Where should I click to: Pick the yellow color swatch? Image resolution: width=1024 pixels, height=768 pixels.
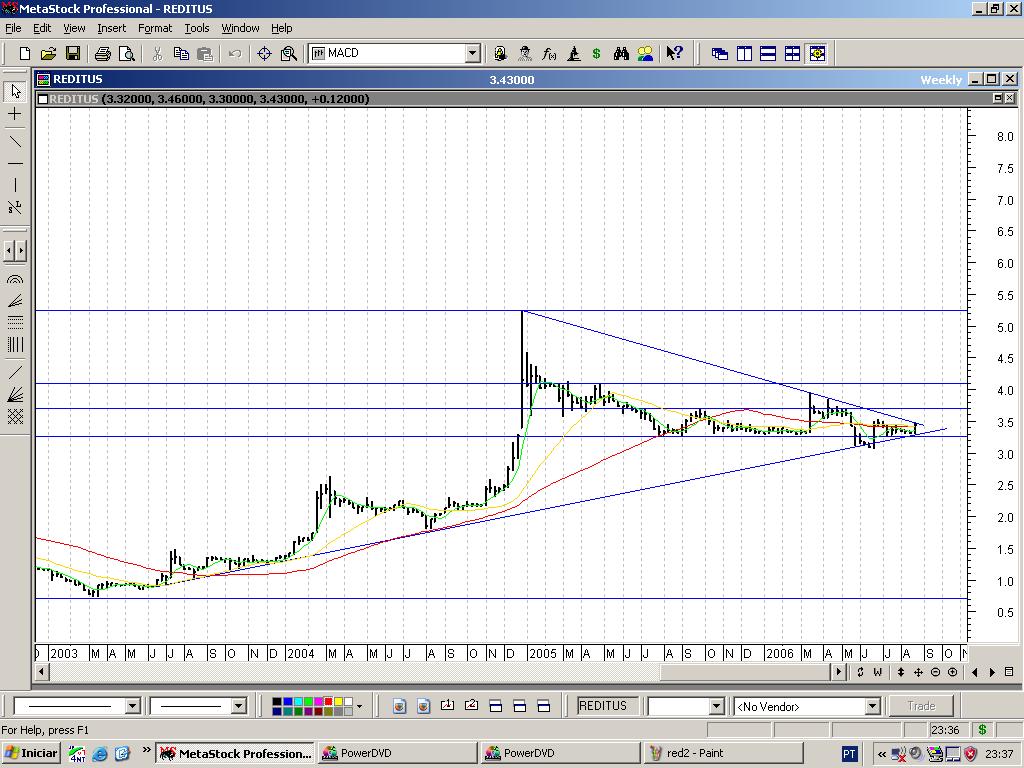[338, 702]
